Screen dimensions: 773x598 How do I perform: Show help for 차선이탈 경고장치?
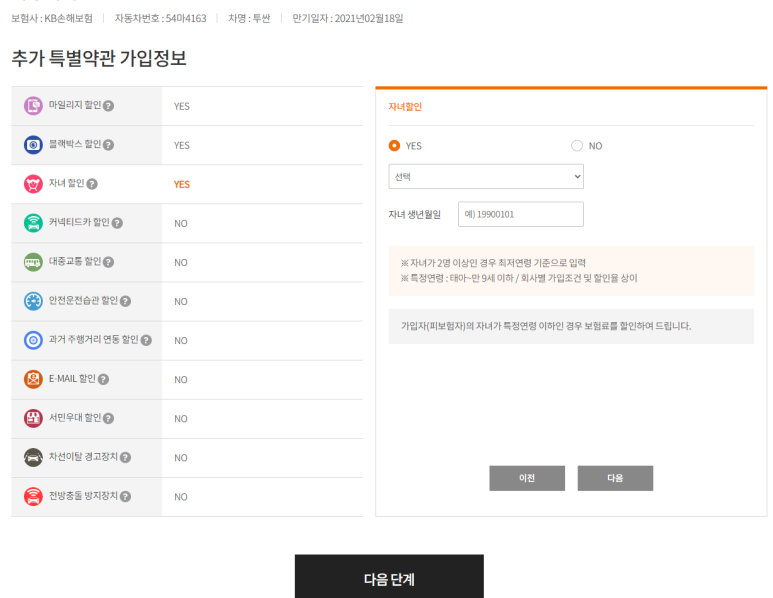(x=125, y=457)
